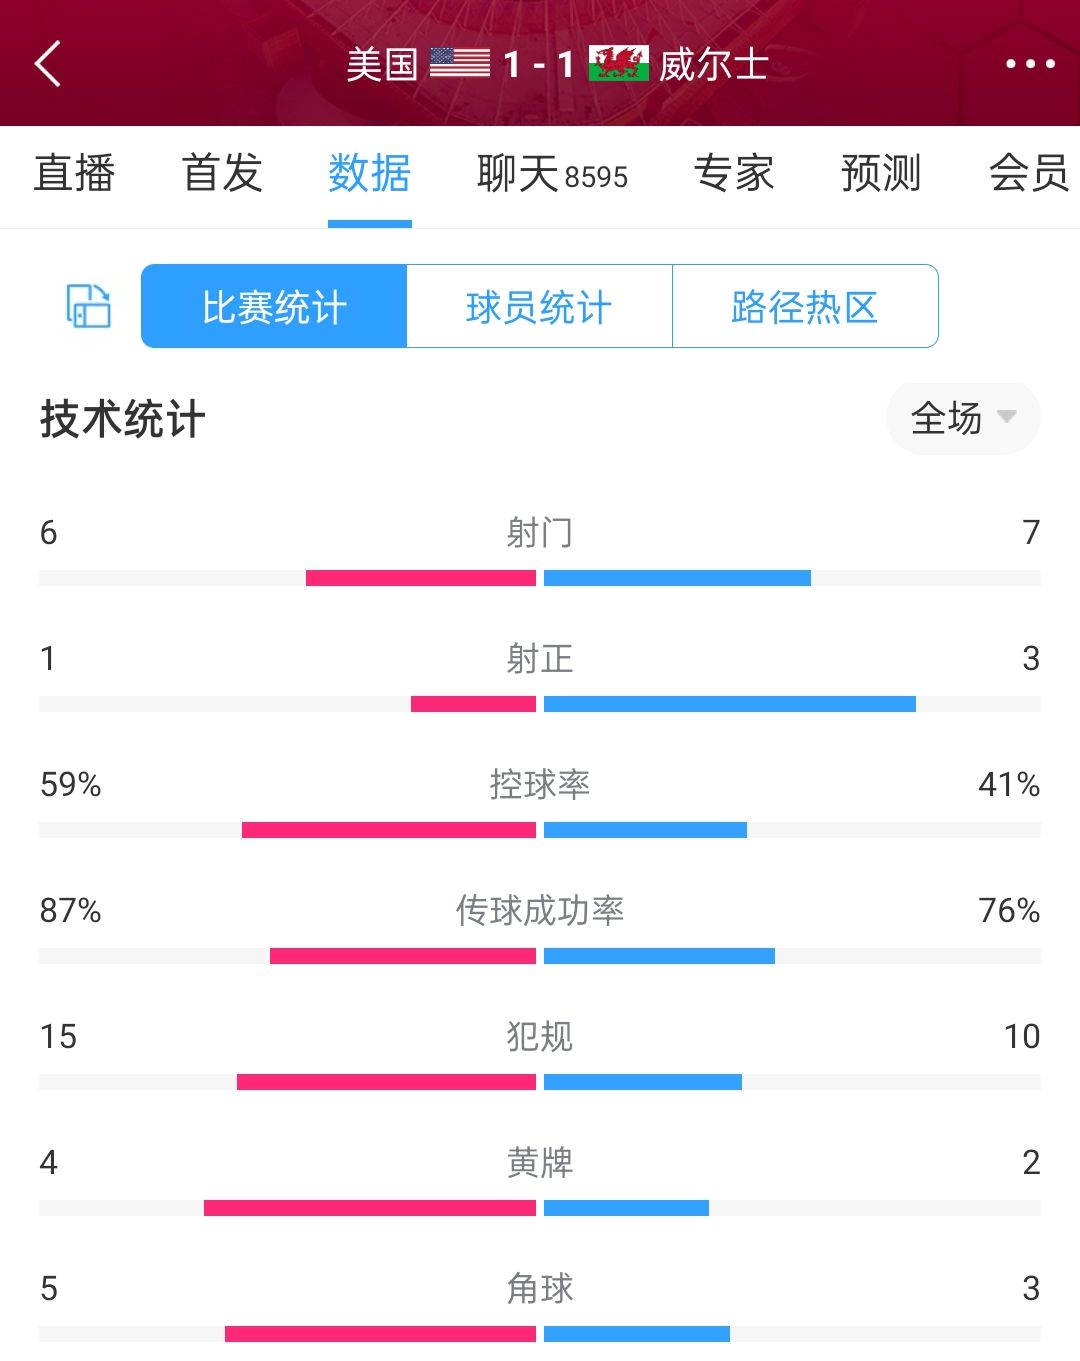Screen dimensions: 1080x1361
Task: Open the 会员 tab
Action: [1028, 174]
